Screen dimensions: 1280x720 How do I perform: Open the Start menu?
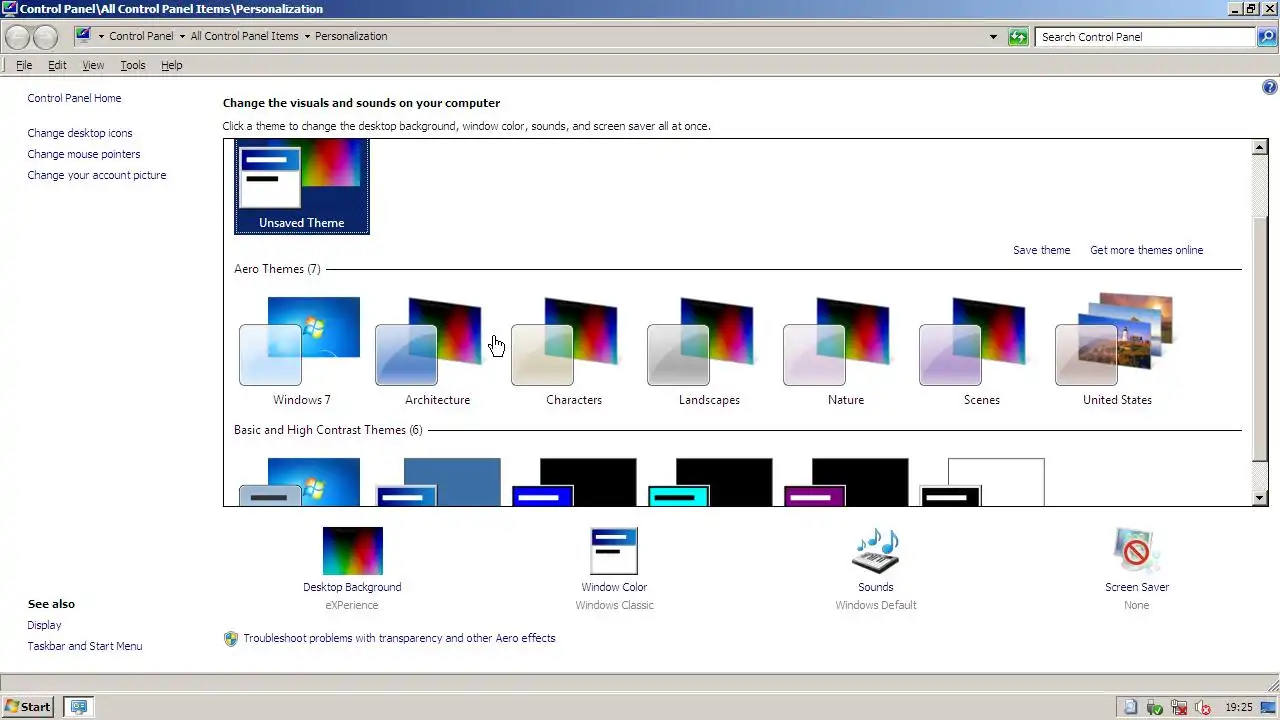coord(28,707)
